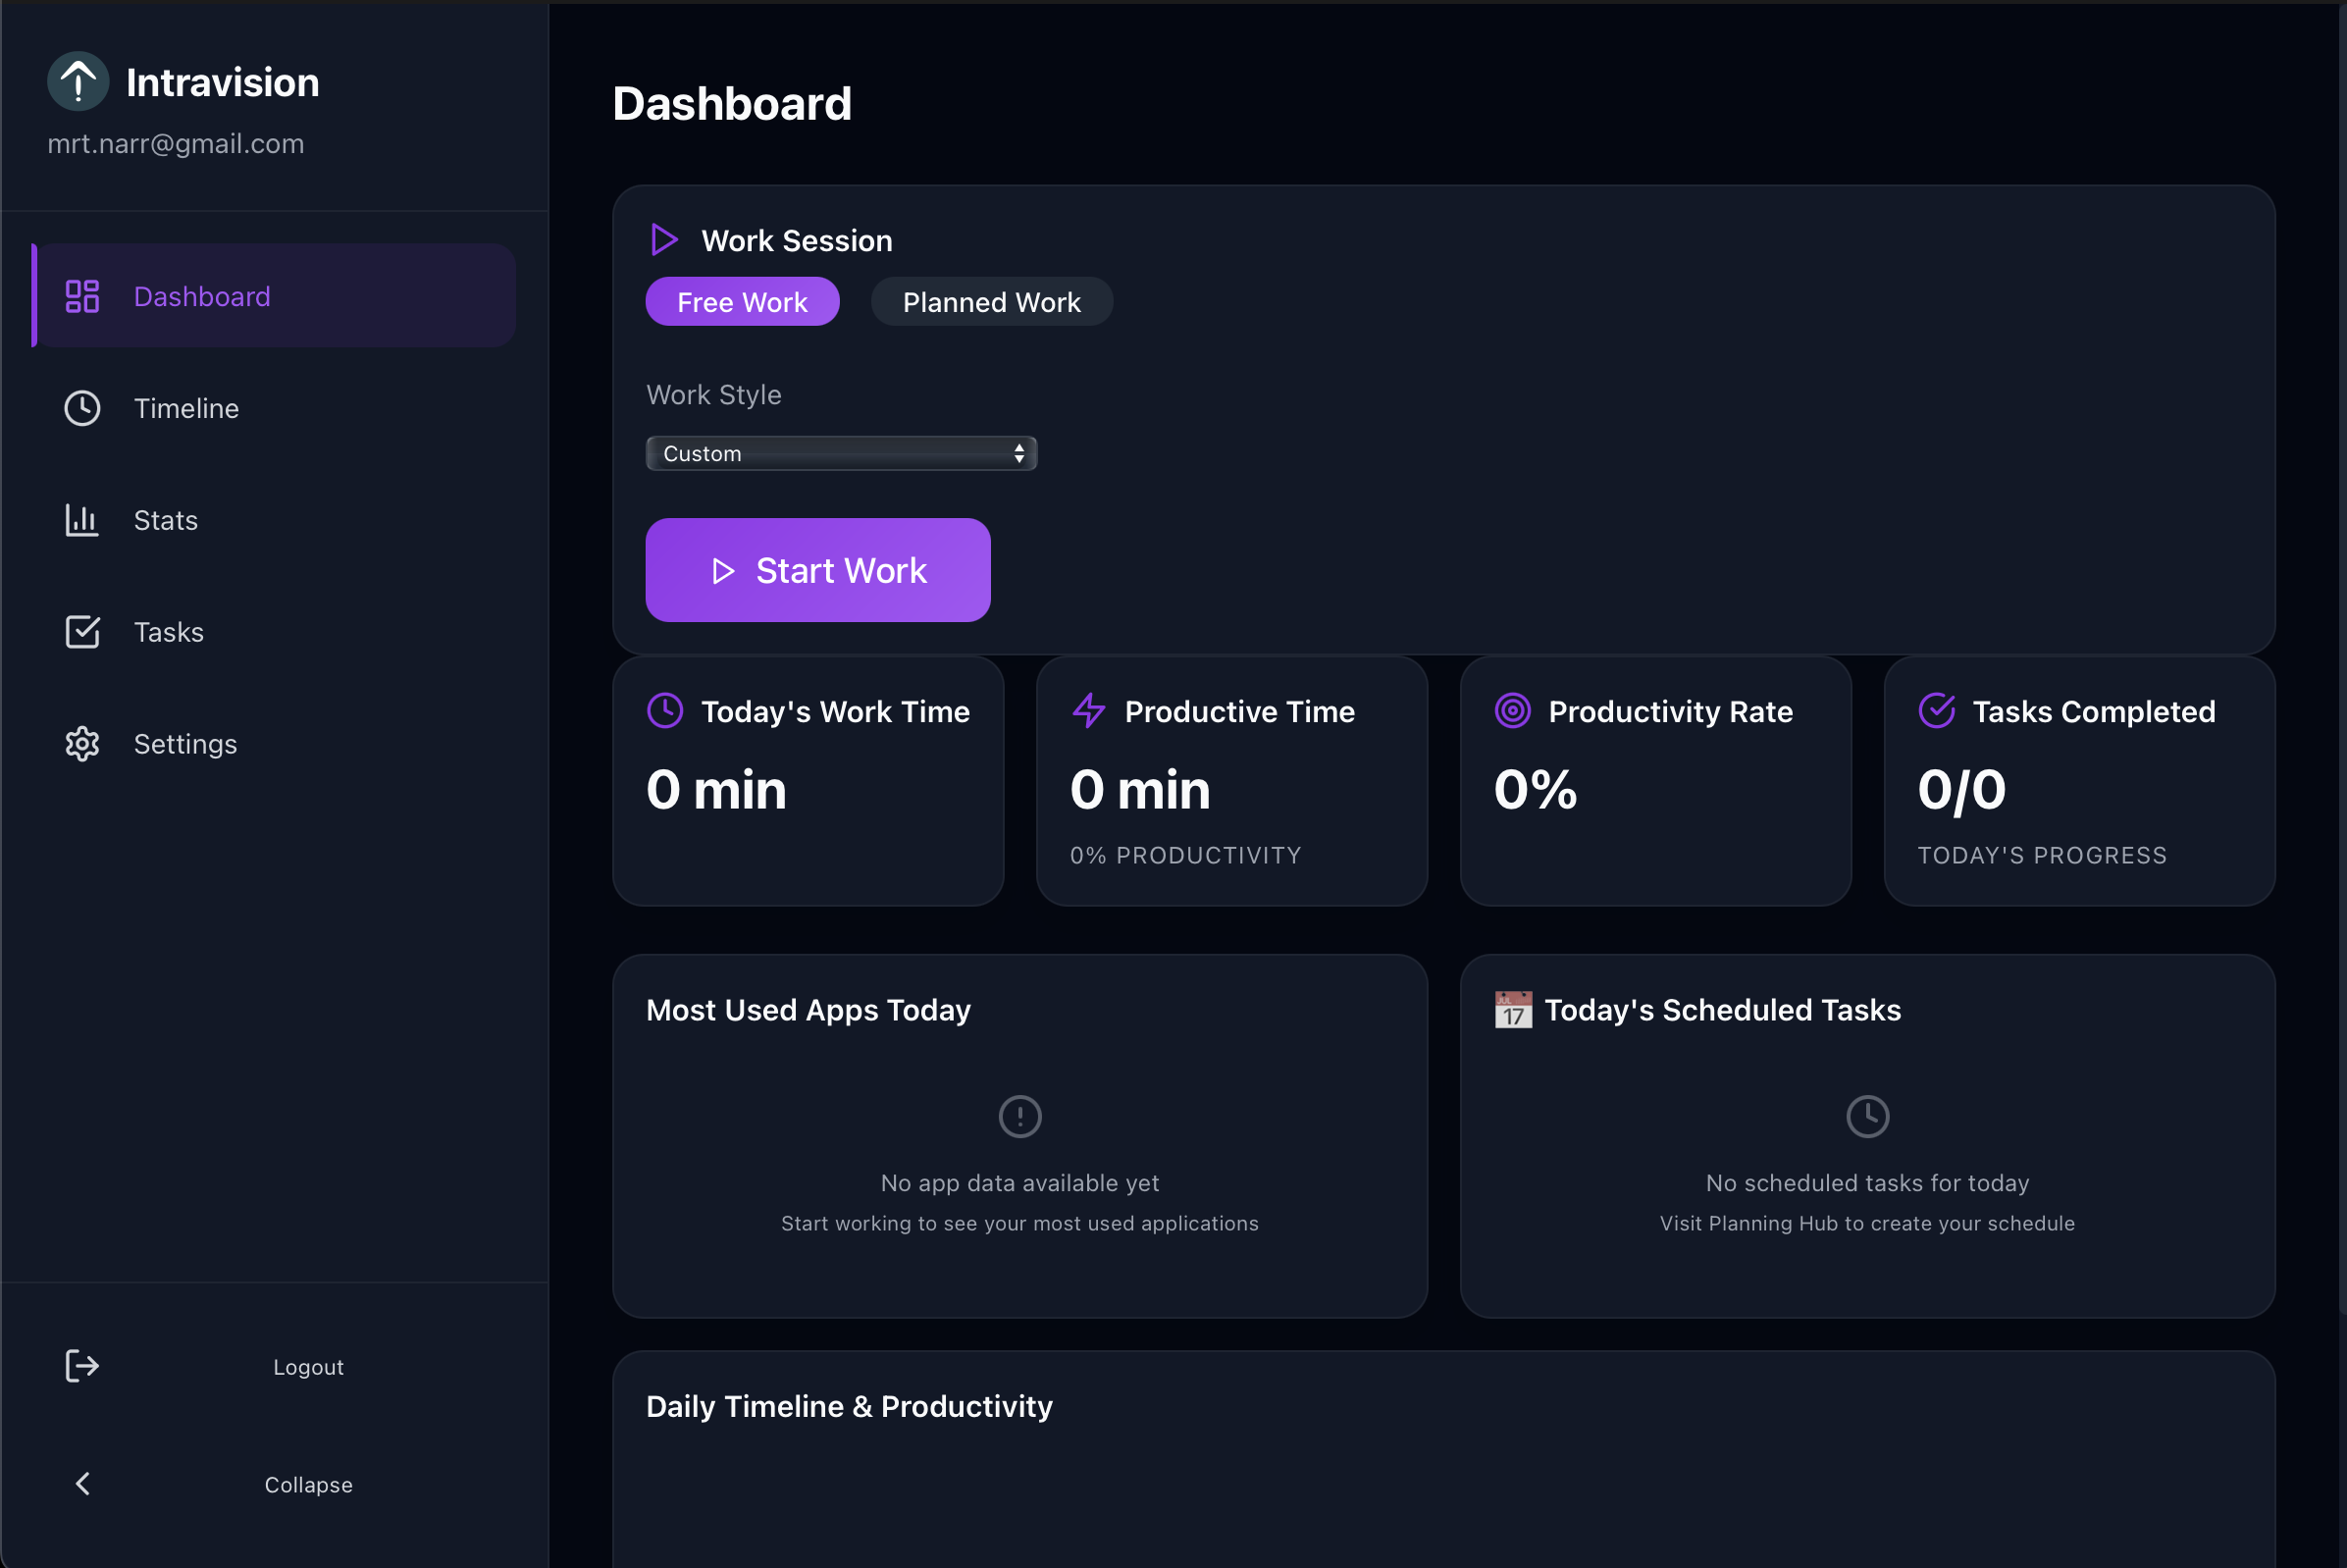Click the Logout text link
This screenshot has height=1568, width=2347.
308,1367
